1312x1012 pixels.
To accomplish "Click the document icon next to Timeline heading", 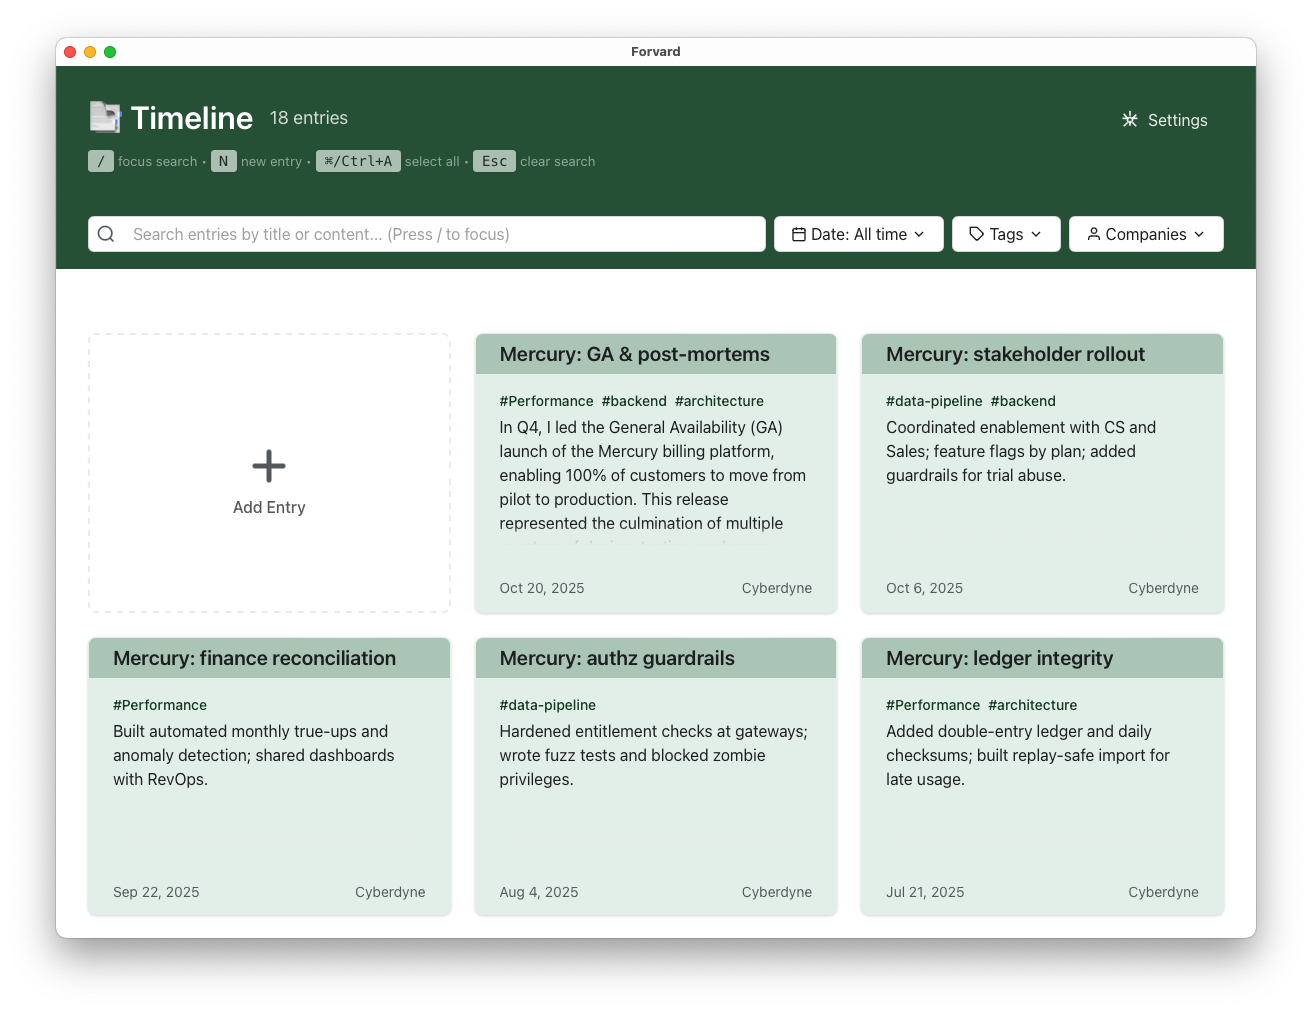I will click(x=104, y=117).
